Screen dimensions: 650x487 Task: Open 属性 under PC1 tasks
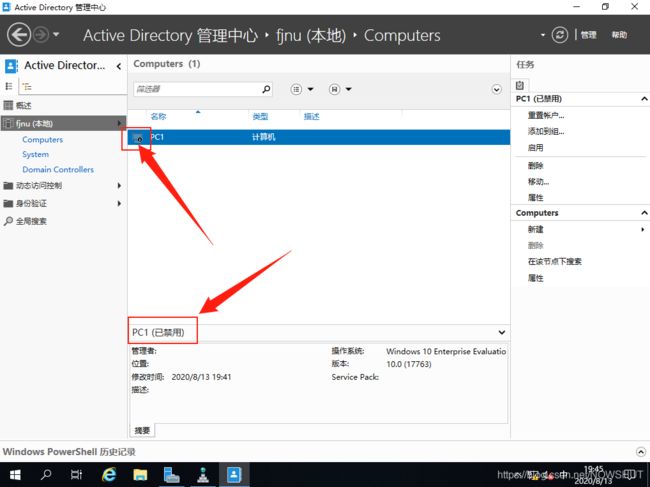tap(535, 198)
